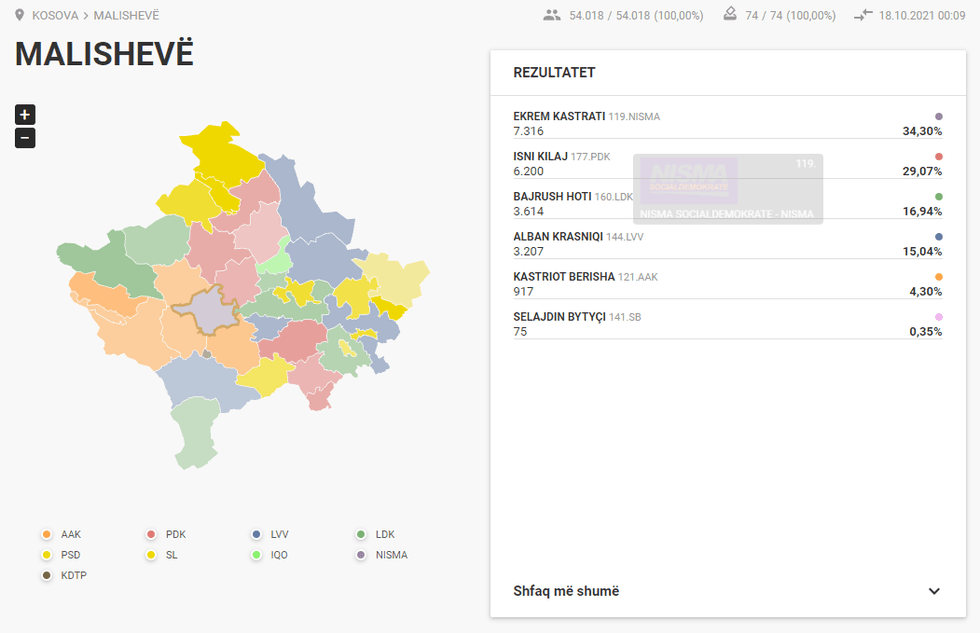Click the voters people icon

(x=551, y=16)
